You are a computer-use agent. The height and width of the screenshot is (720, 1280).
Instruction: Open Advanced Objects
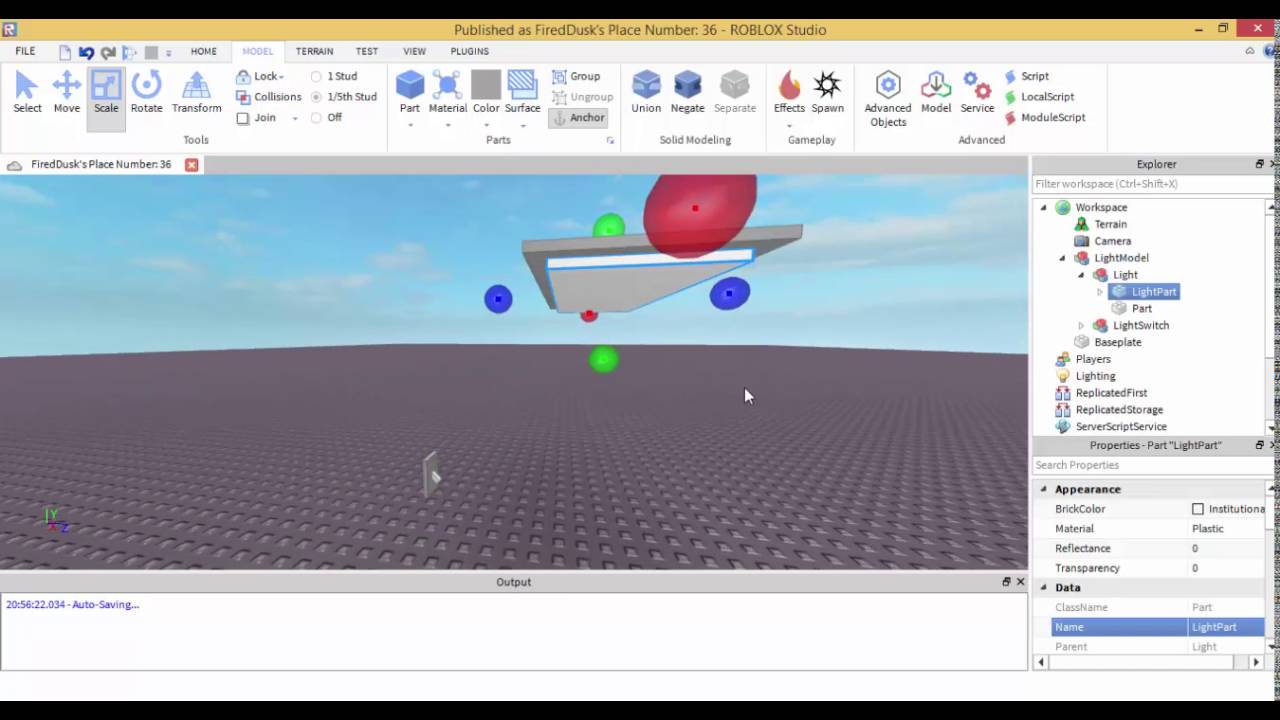tap(888, 99)
